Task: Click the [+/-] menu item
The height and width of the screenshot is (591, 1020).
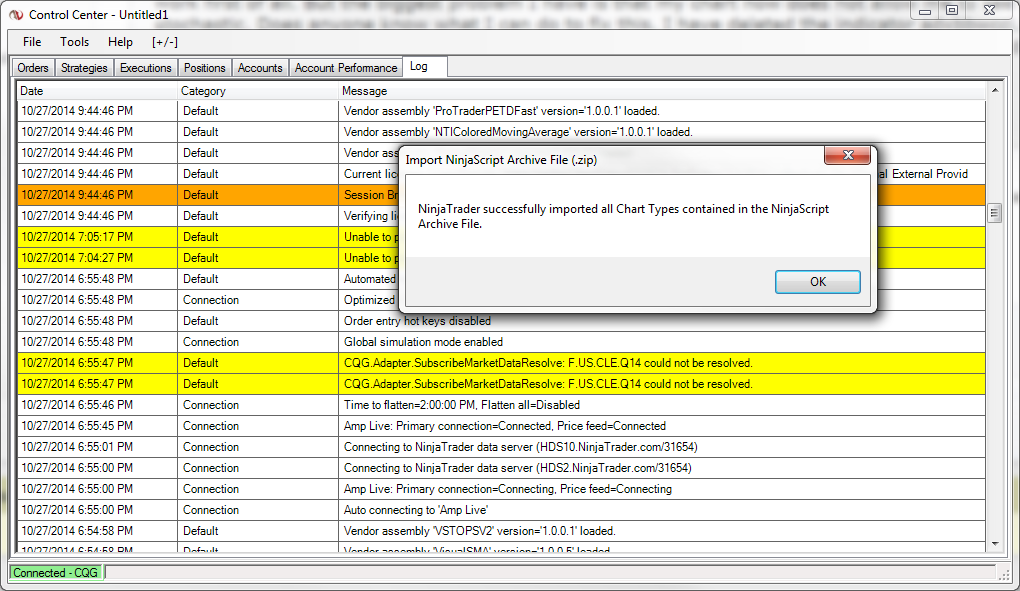Action: 165,42
